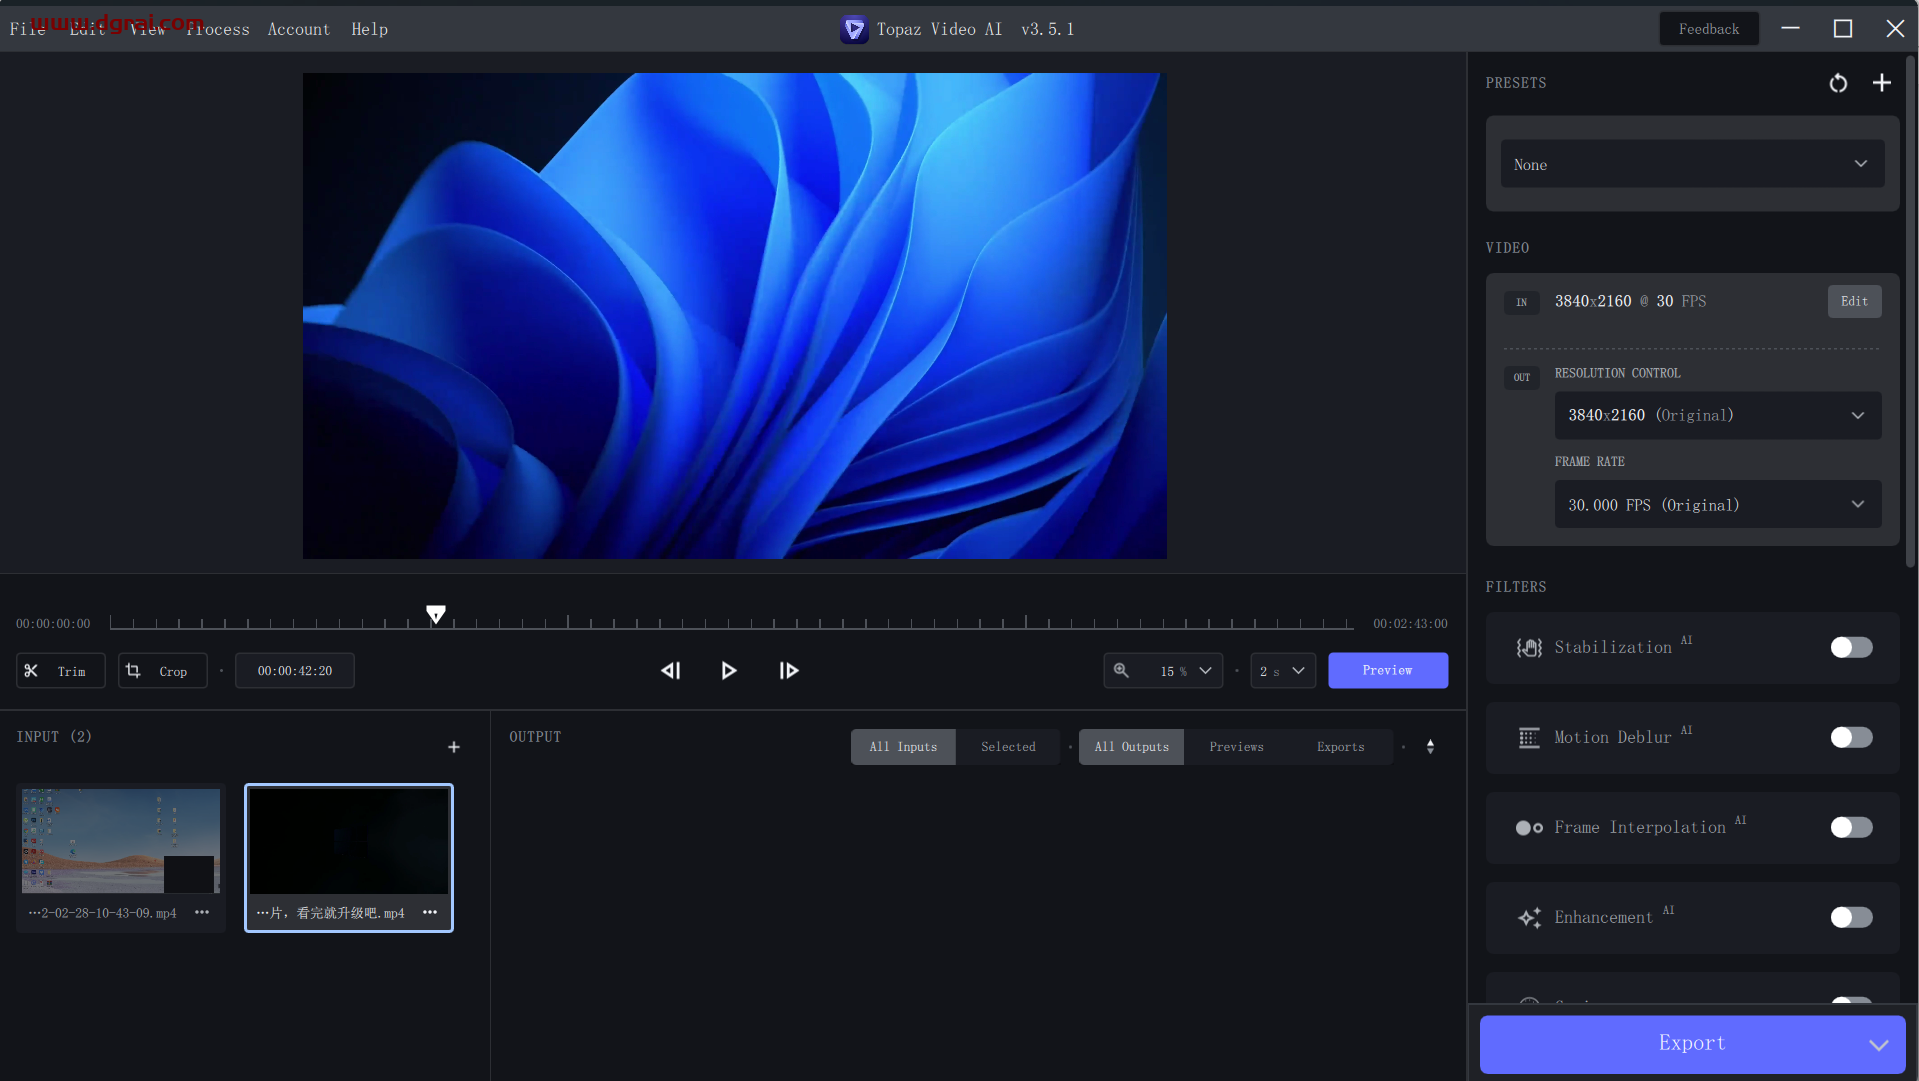The width and height of the screenshot is (1919, 1081).
Task: Enable the Motion Deblur toggle
Action: click(1851, 738)
